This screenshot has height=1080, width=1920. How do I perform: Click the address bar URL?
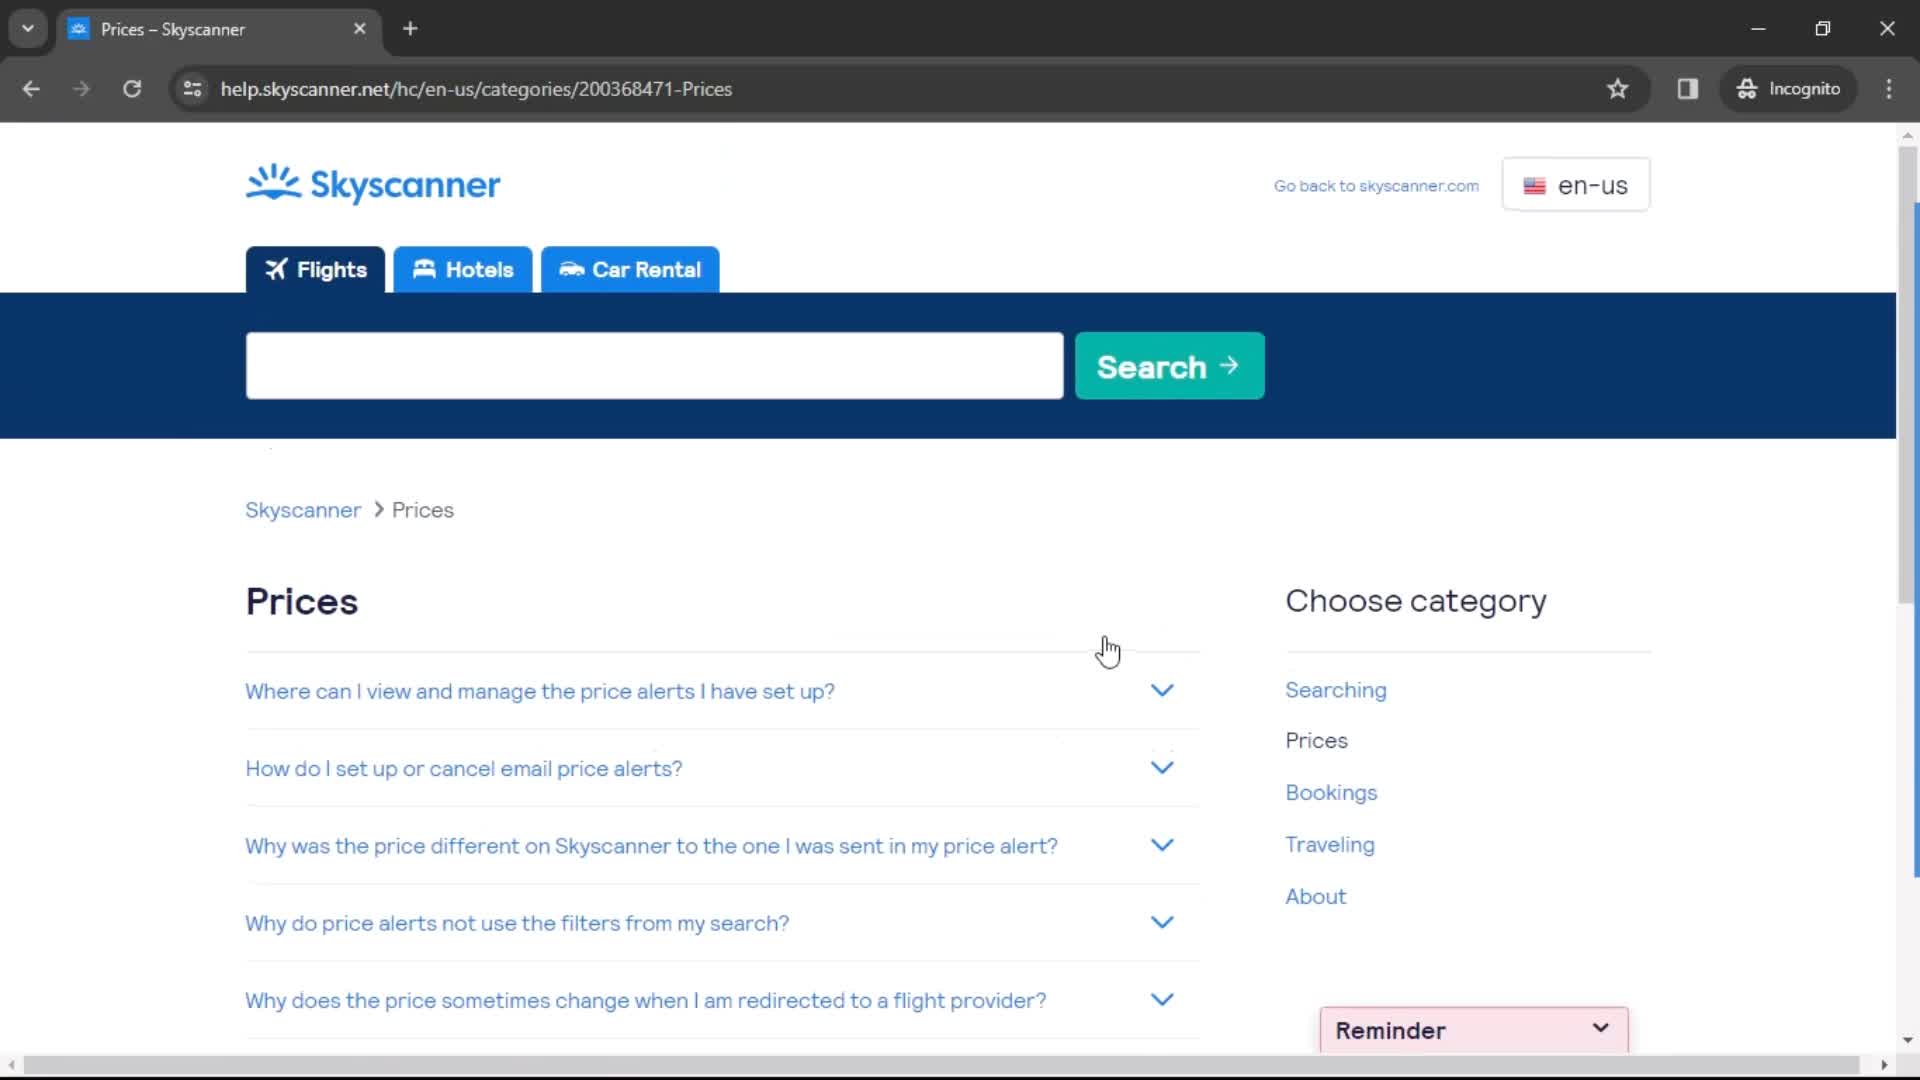click(476, 89)
